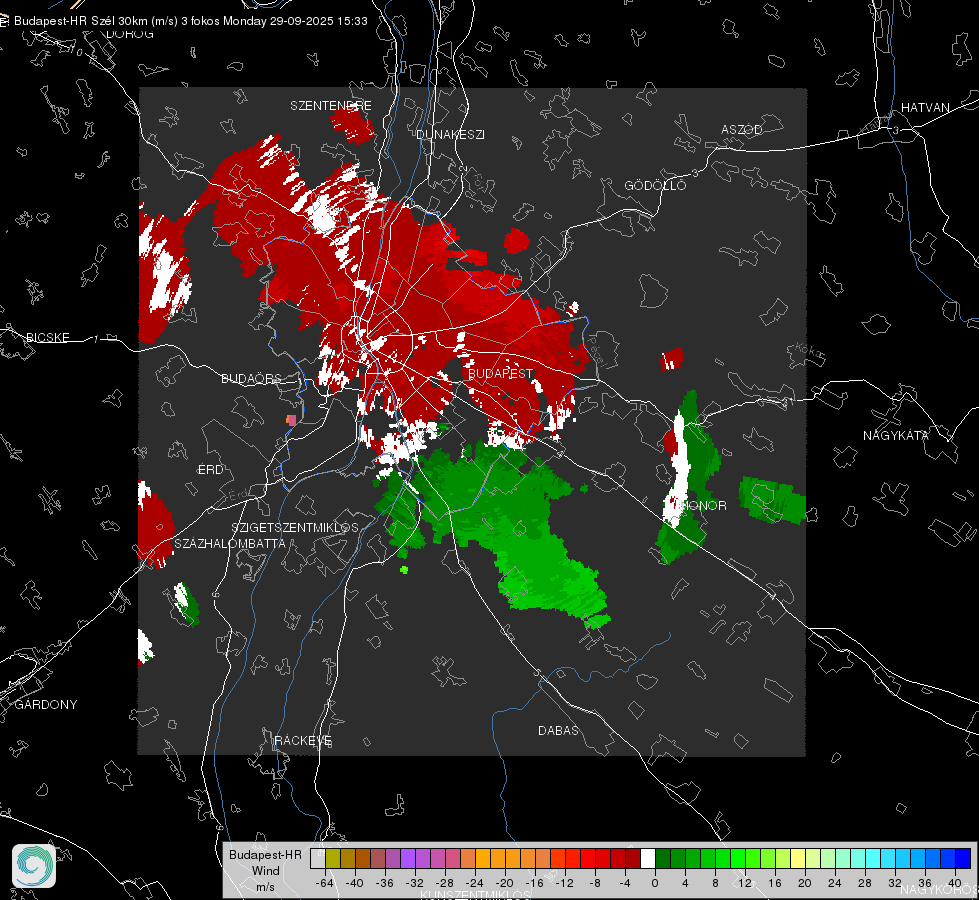Viewport: 979px width, 900px height.
Task: Click the m/s unit label in legend
Action: point(265,886)
